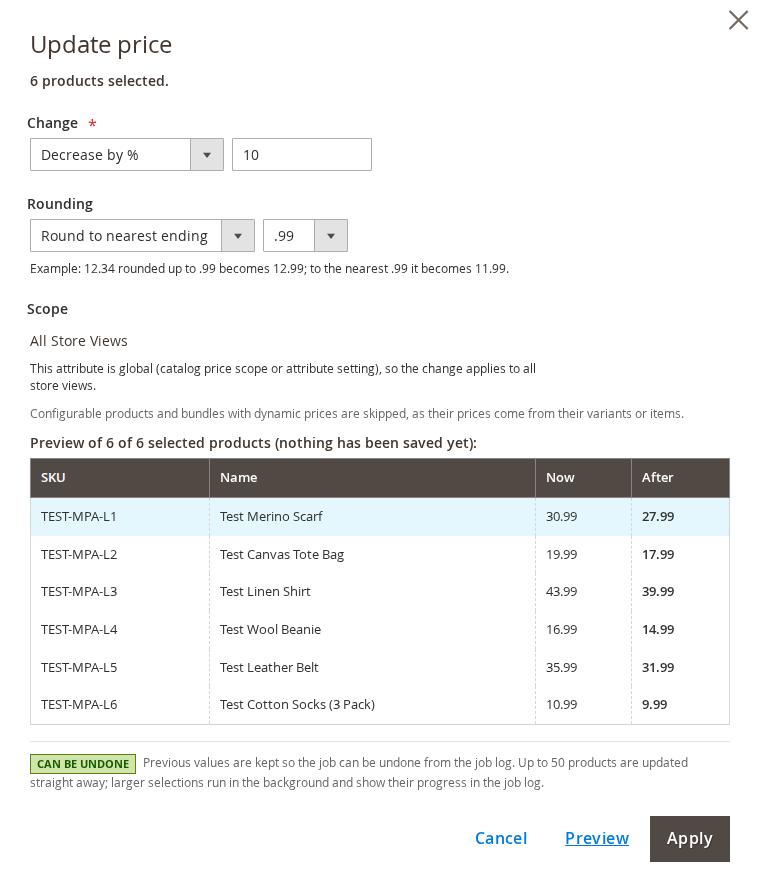Click the current price 10.99
This screenshot has height=892, width=760.
(x=561, y=705)
